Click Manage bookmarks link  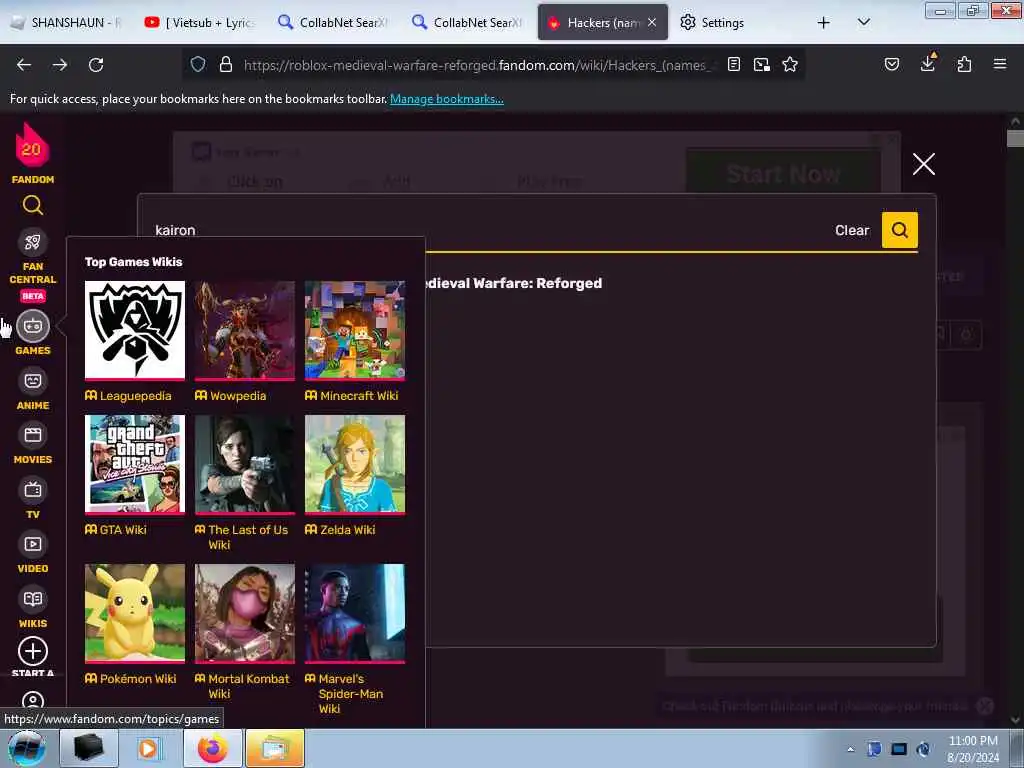[x=447, y=99]
